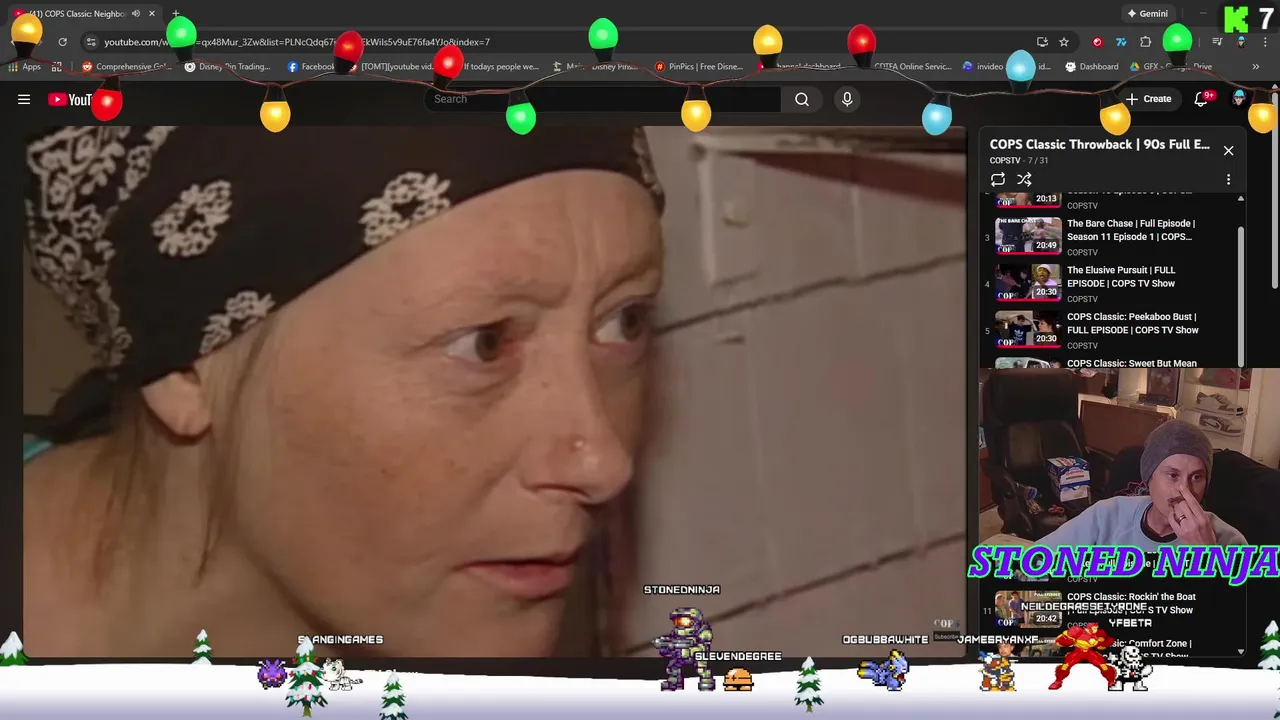Open the Apps bookmarks shortcut
This screenshot has width=1280, height=720.
(x=25, y=67)
